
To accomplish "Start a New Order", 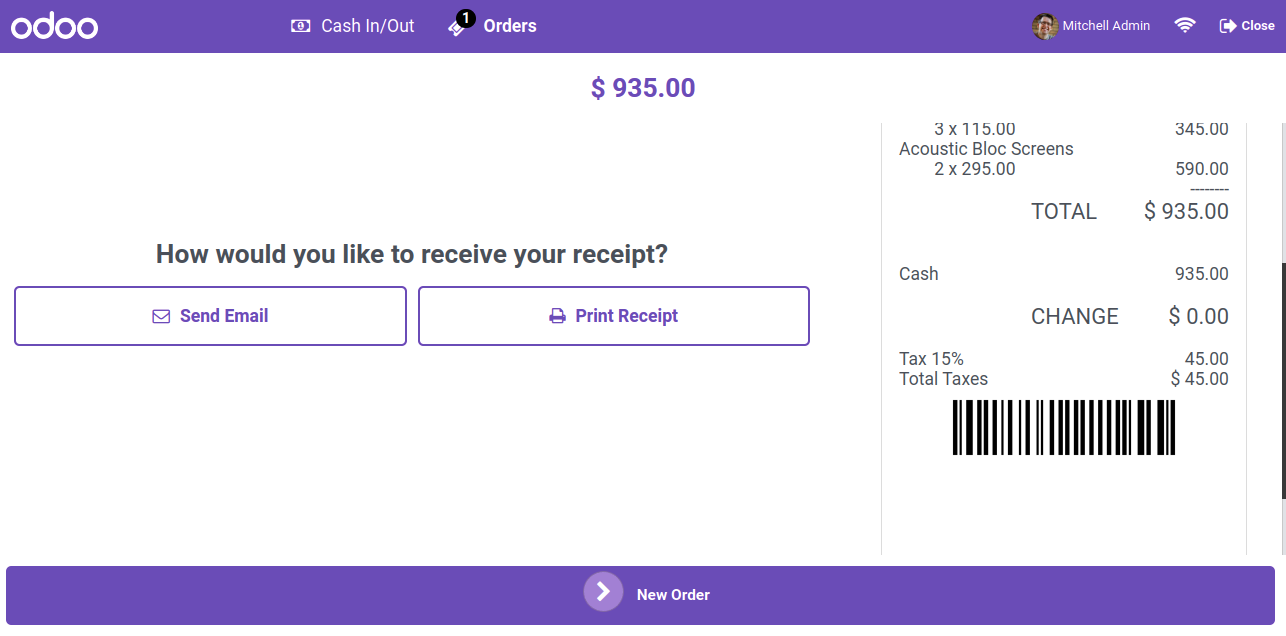I will pos(640,595).
